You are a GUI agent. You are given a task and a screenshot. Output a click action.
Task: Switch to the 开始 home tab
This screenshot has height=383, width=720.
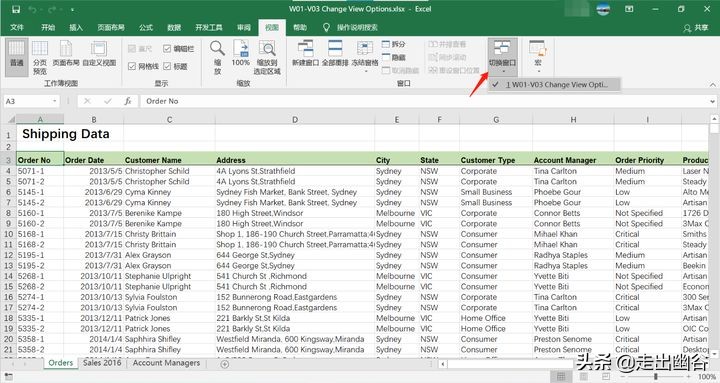pyautogui.click(x=48, y=28)
